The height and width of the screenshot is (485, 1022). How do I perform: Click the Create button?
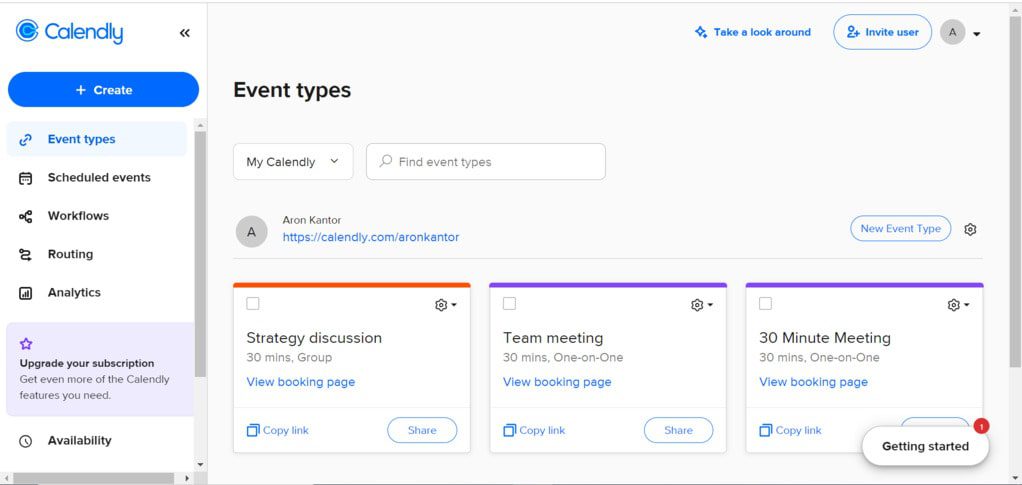pyautogui.click(x=103, y=90)
